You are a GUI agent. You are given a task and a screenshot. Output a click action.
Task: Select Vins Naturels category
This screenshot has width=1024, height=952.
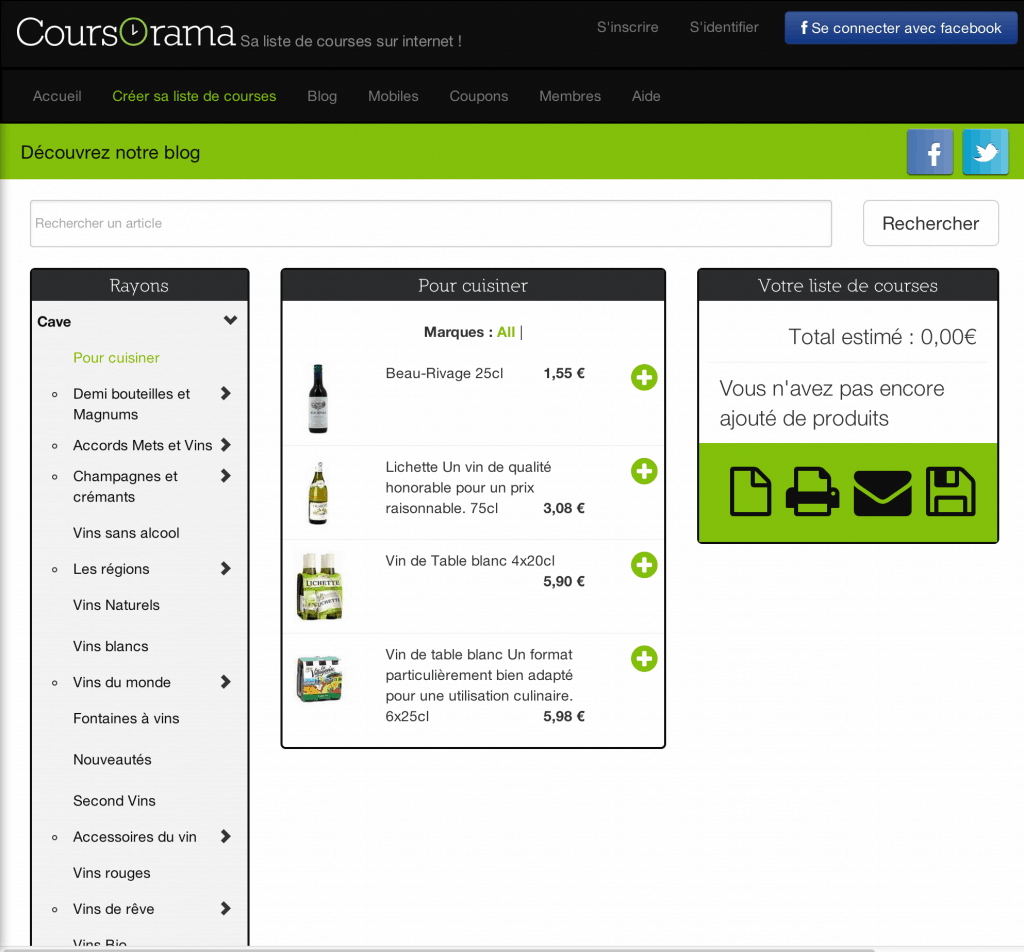coord(116,605)
